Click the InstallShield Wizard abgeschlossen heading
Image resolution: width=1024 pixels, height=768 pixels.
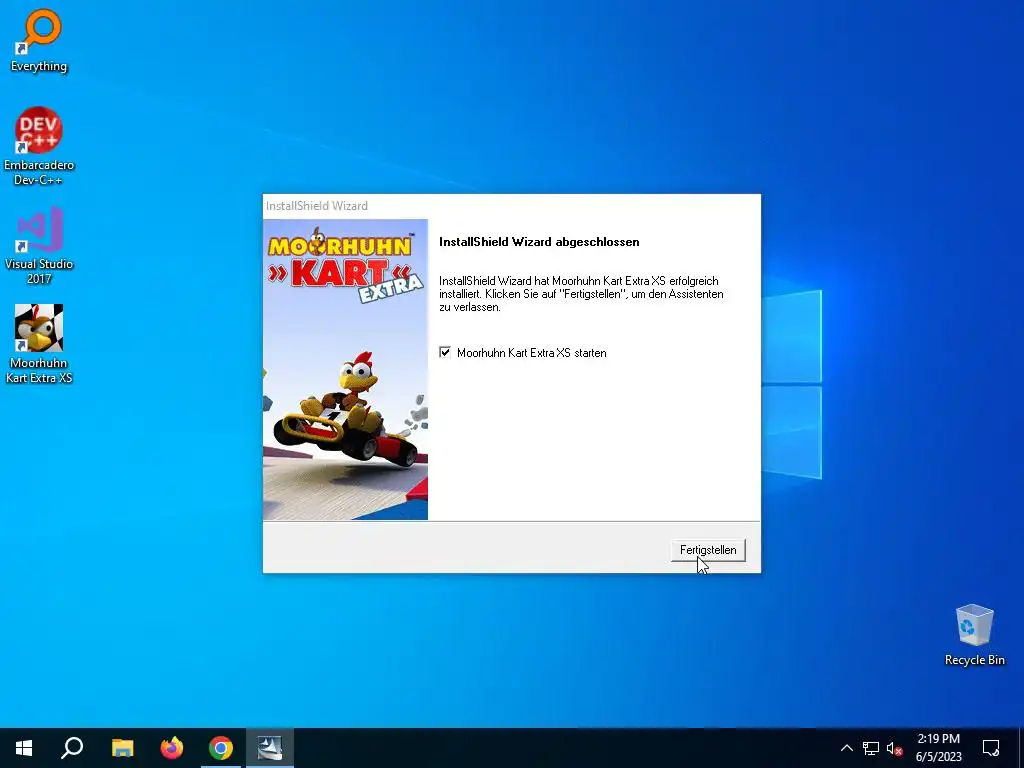(x=539, y=242)
